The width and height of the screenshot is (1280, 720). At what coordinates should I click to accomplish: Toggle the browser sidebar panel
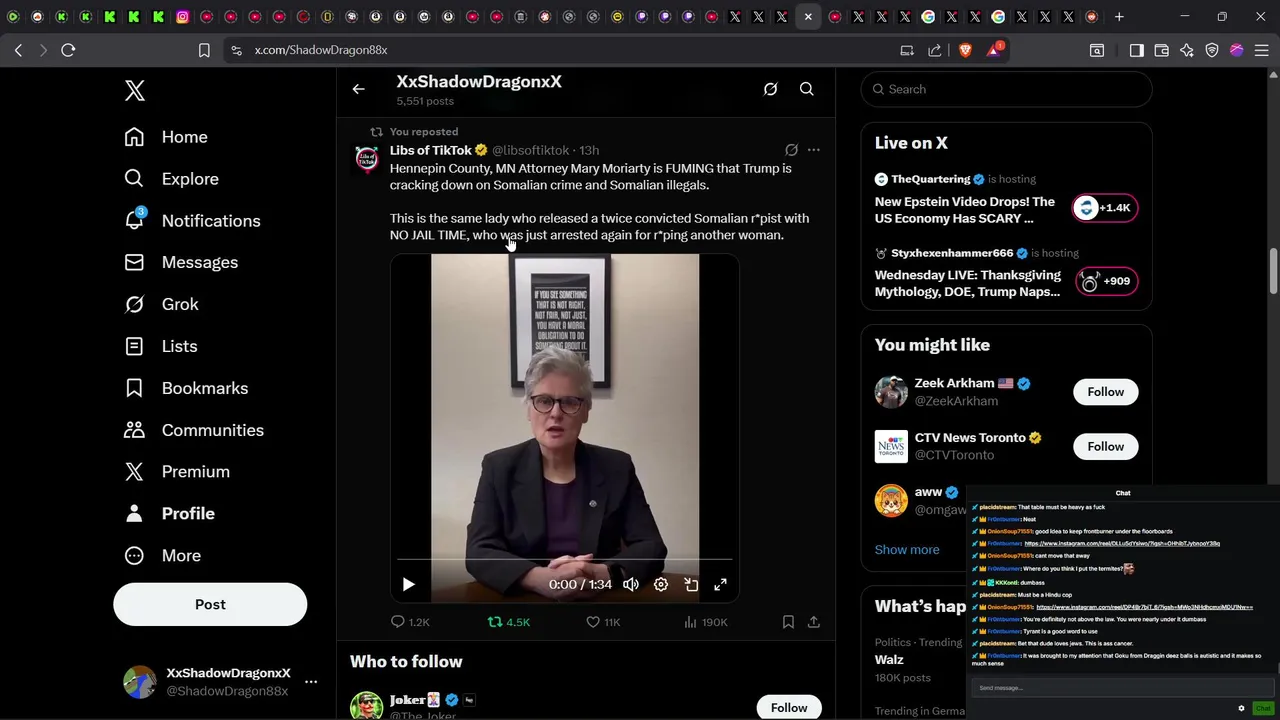point(1136,50)
